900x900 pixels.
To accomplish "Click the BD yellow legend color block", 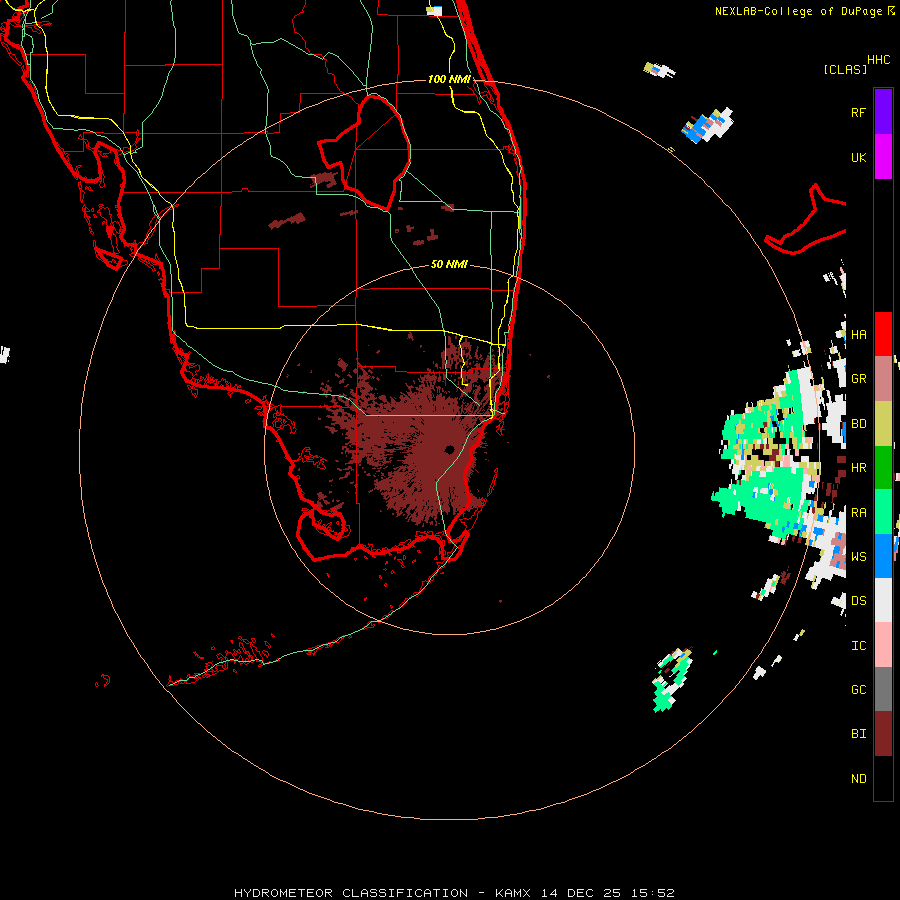I will pyautogui.click(x=883, y=424).
